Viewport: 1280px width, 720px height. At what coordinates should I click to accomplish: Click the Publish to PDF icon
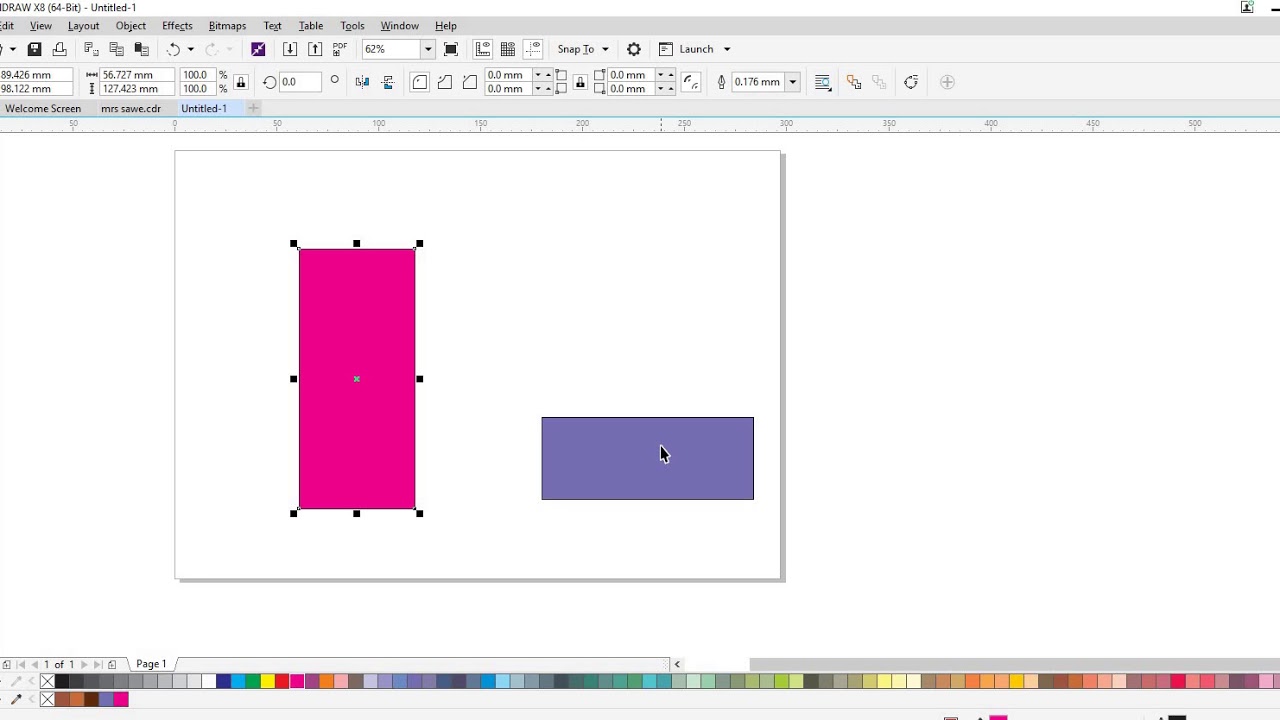pos(340,49)
